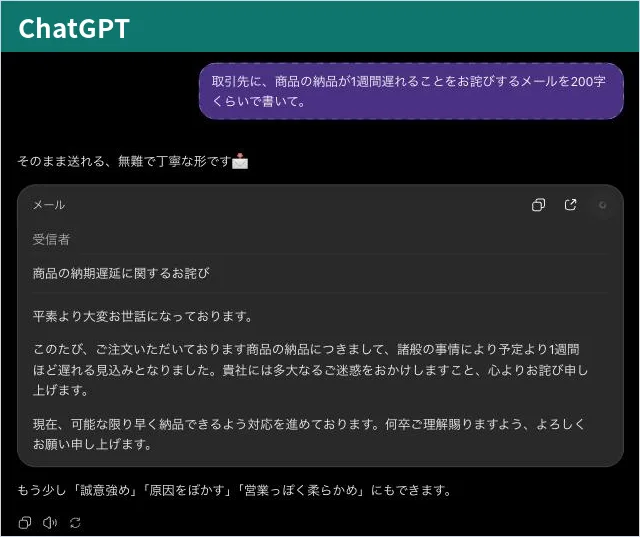Click the suggestion line もう少し「誠意強め」
This screenshot has width=640, height=537.
click(x=234, y=490)
